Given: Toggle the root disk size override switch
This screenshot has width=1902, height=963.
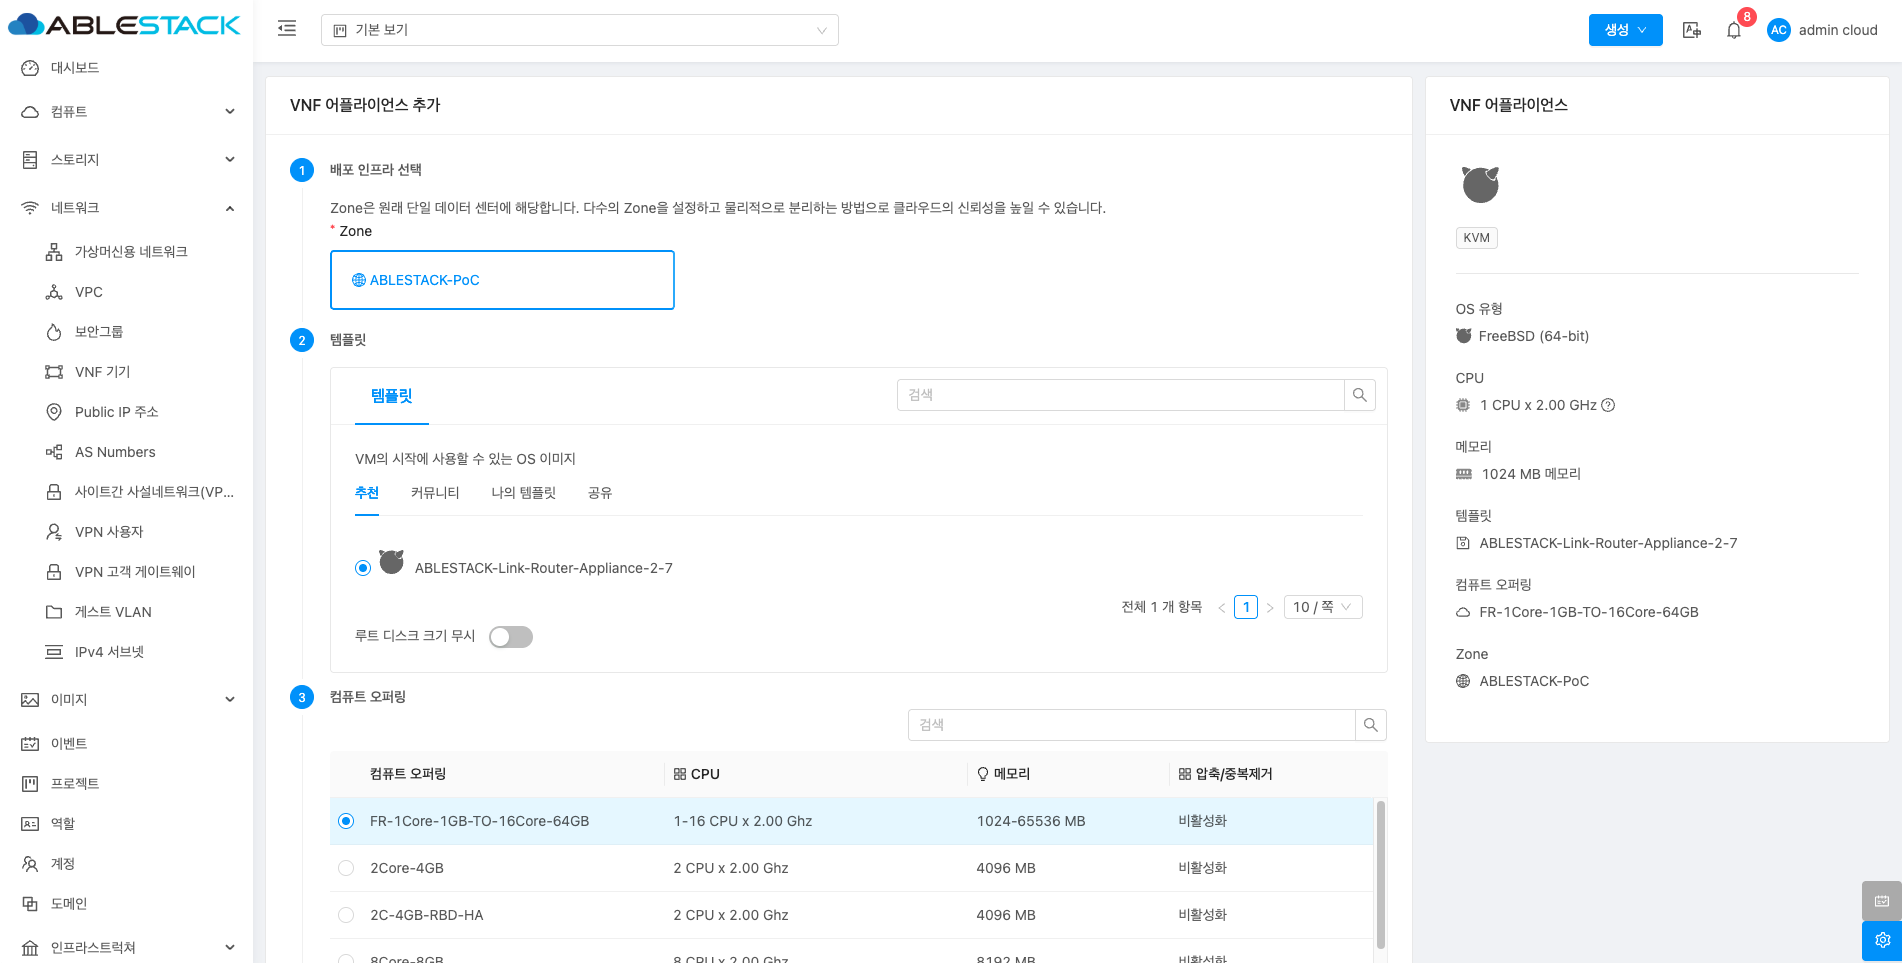Looking at the screenshot, I should 511,637.
